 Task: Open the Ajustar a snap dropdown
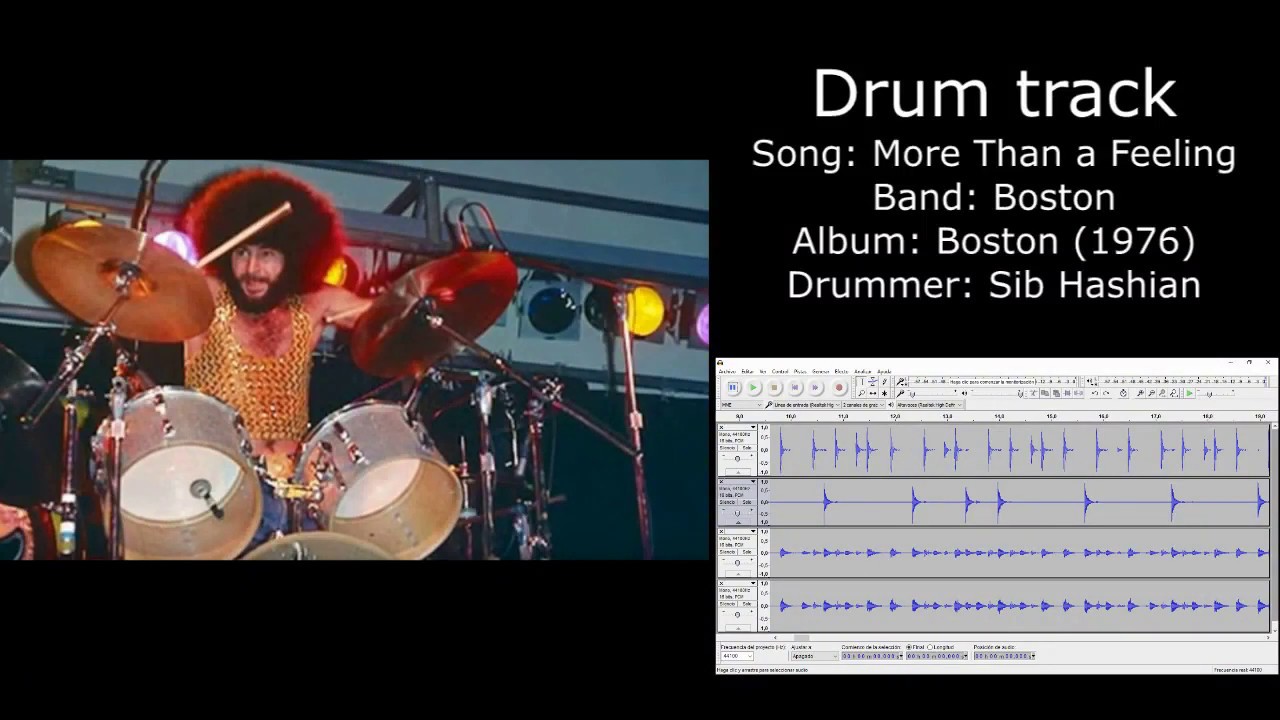815,656
